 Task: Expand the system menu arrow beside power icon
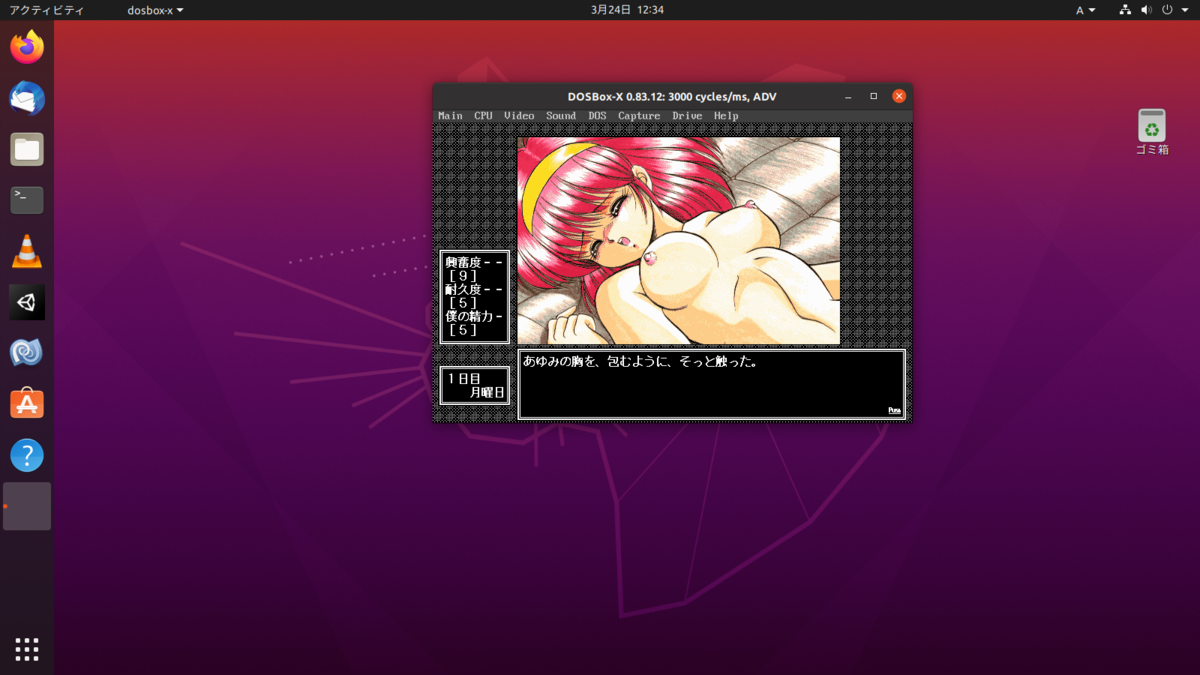pyautogui.click(x=1186, y=10)
